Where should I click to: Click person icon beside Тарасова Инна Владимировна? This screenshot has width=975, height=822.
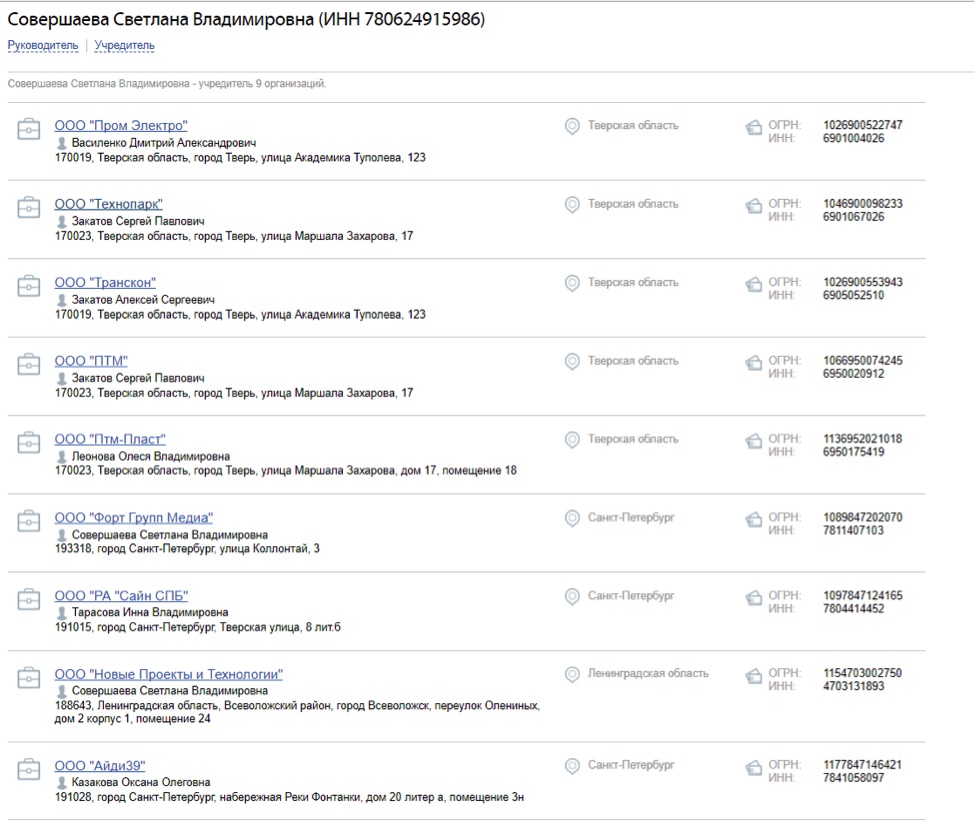coord(62,613)
